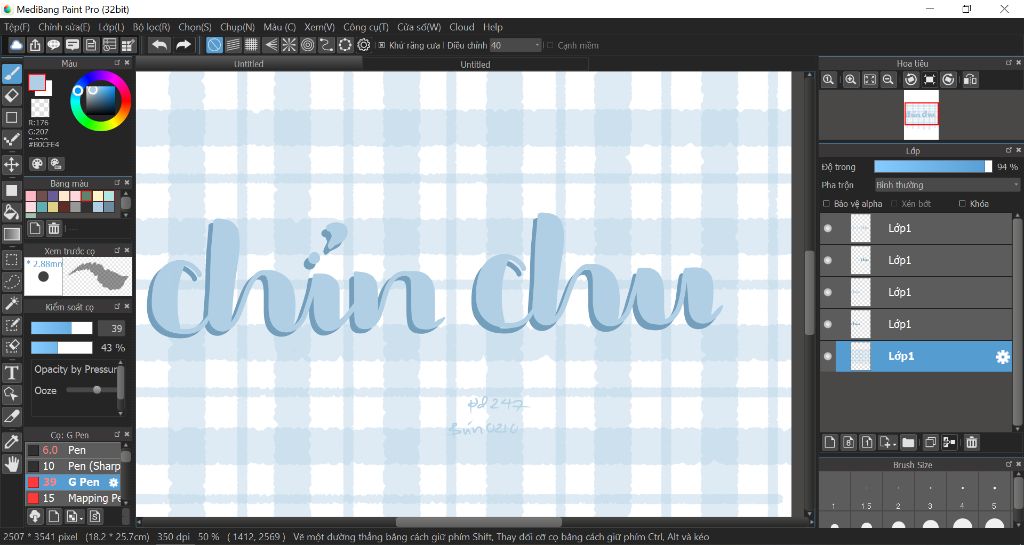The image size is (1024, 545).
Task: Select the Pen brush with size 6.0
Action: 73,450
